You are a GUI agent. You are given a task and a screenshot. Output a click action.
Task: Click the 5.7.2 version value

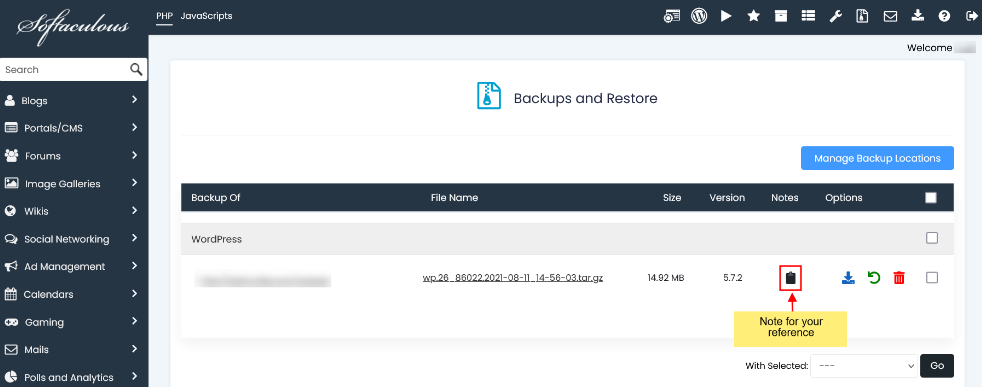[x=733, y=277]
